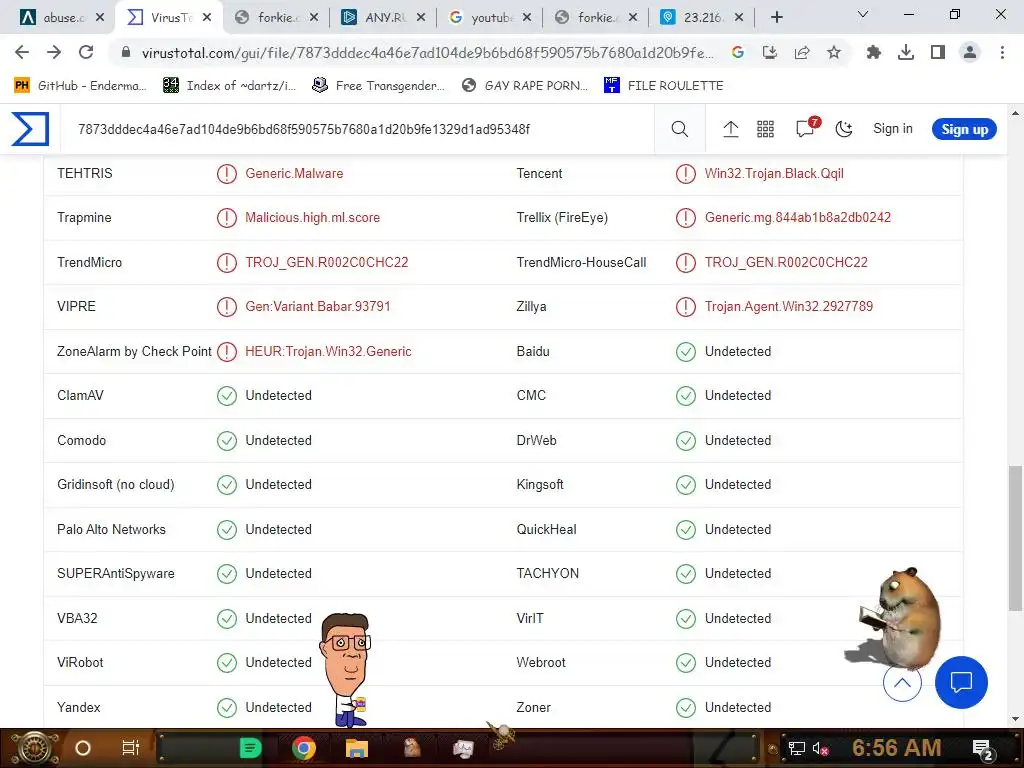Click the browser forward arrow
Viewport: 1024px width, 768px height.
(x=54, y=52)
